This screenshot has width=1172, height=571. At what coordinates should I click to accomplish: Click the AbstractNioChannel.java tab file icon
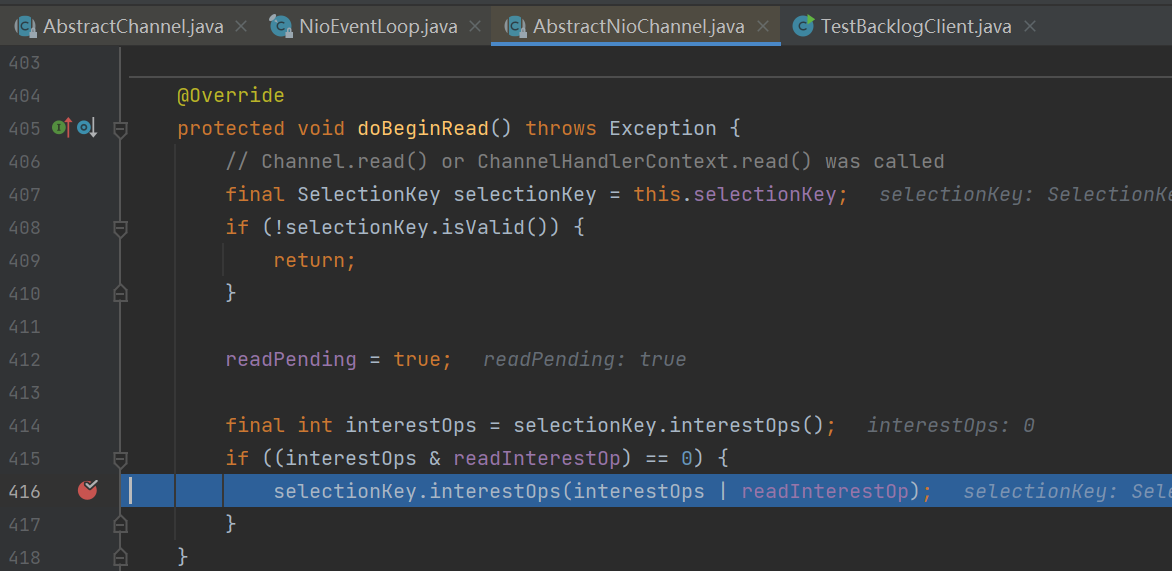coord(515,27)
